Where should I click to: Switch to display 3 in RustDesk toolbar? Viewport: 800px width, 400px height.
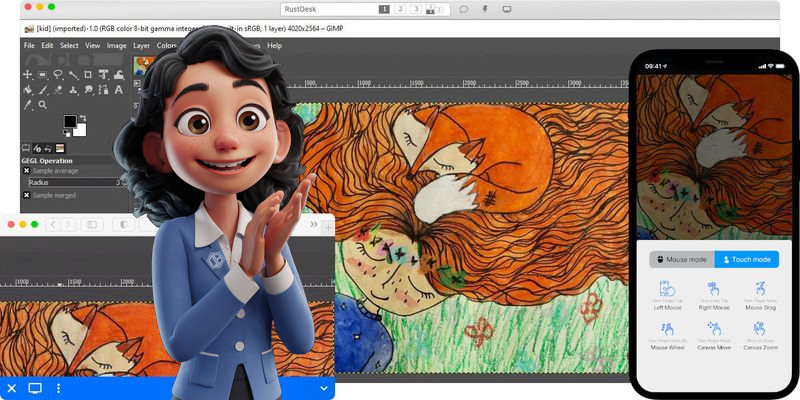coord(416,9)
